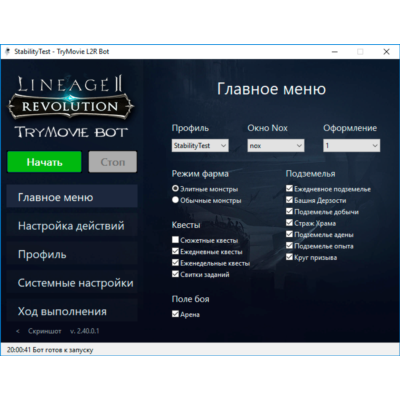Uncheck the Ежедневные квесты checkbox
The image size is (400, 400).
[x=175, y=251]
